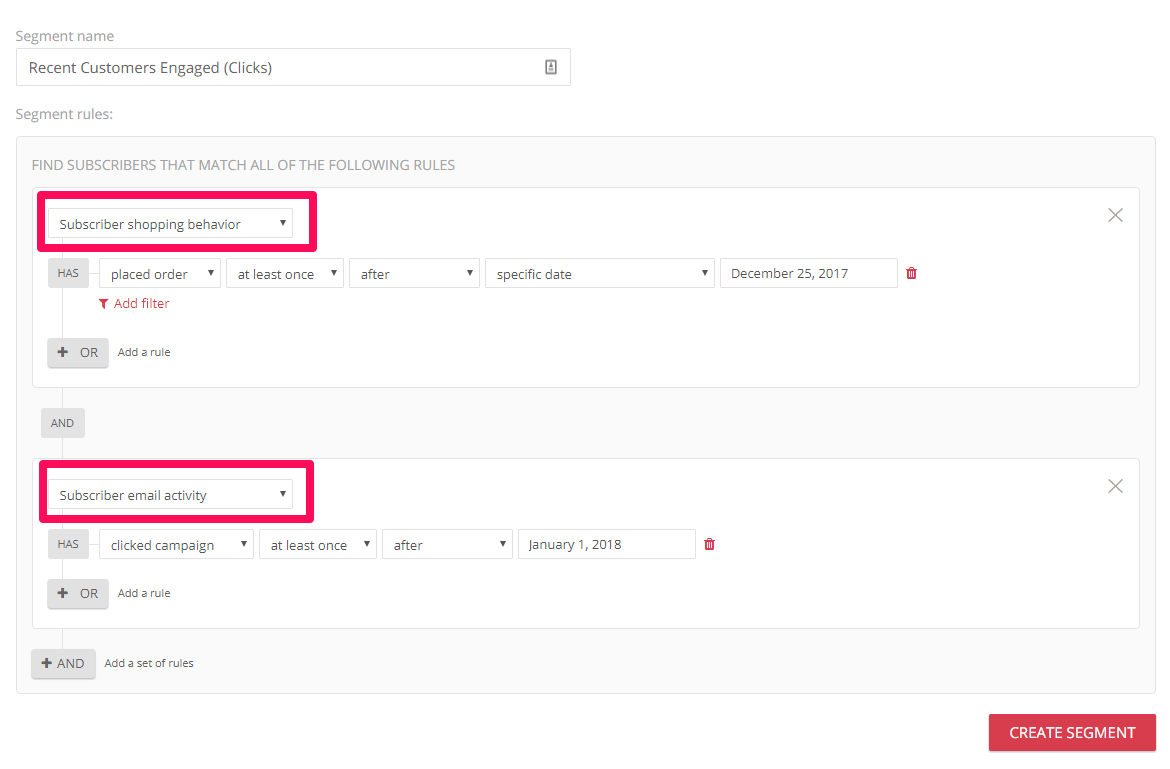Open the clicked campaign dropdown

(176, 544)
